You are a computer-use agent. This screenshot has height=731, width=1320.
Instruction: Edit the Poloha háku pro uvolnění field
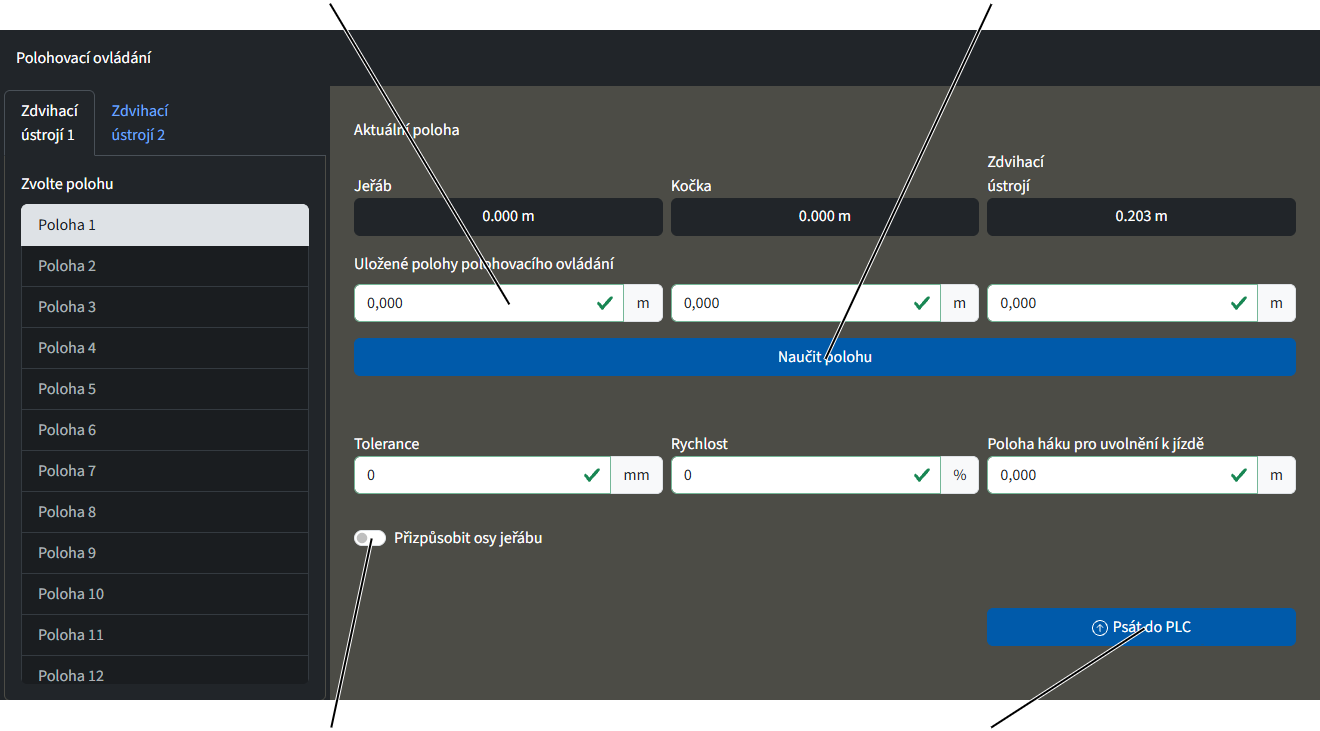(x=1122, y=475)
